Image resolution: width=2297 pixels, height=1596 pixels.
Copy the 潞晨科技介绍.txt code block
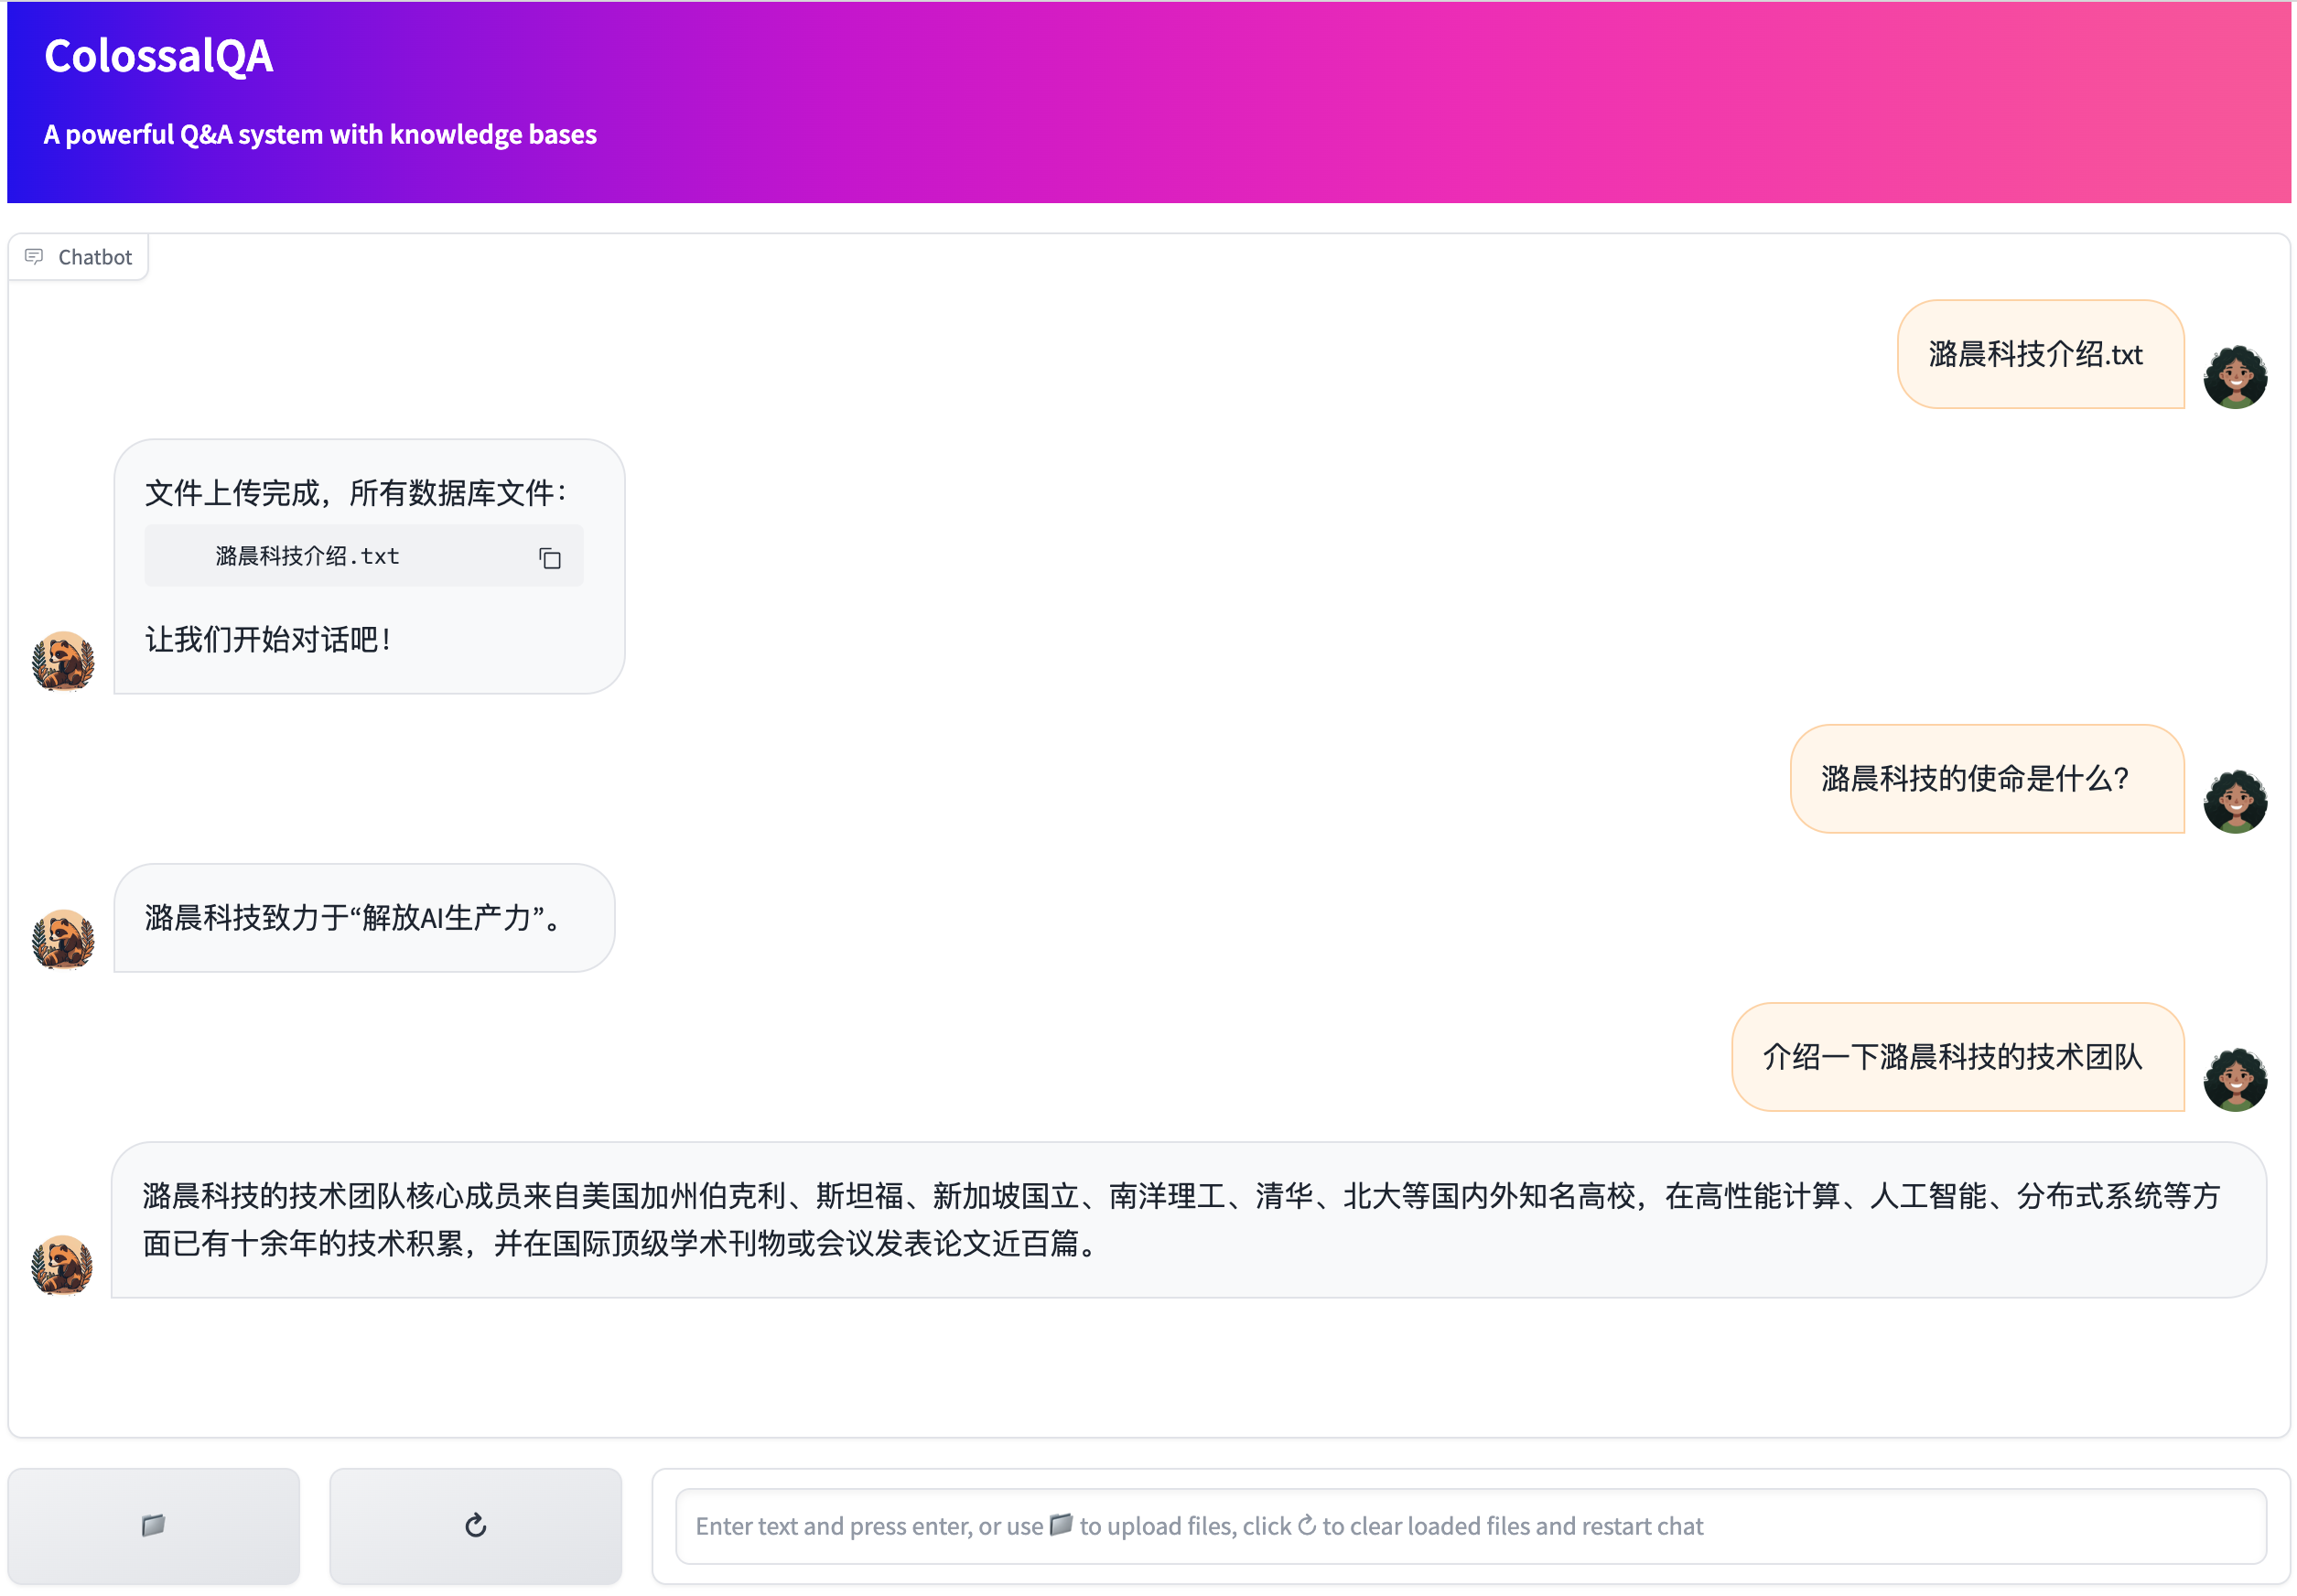click(550, 558)
